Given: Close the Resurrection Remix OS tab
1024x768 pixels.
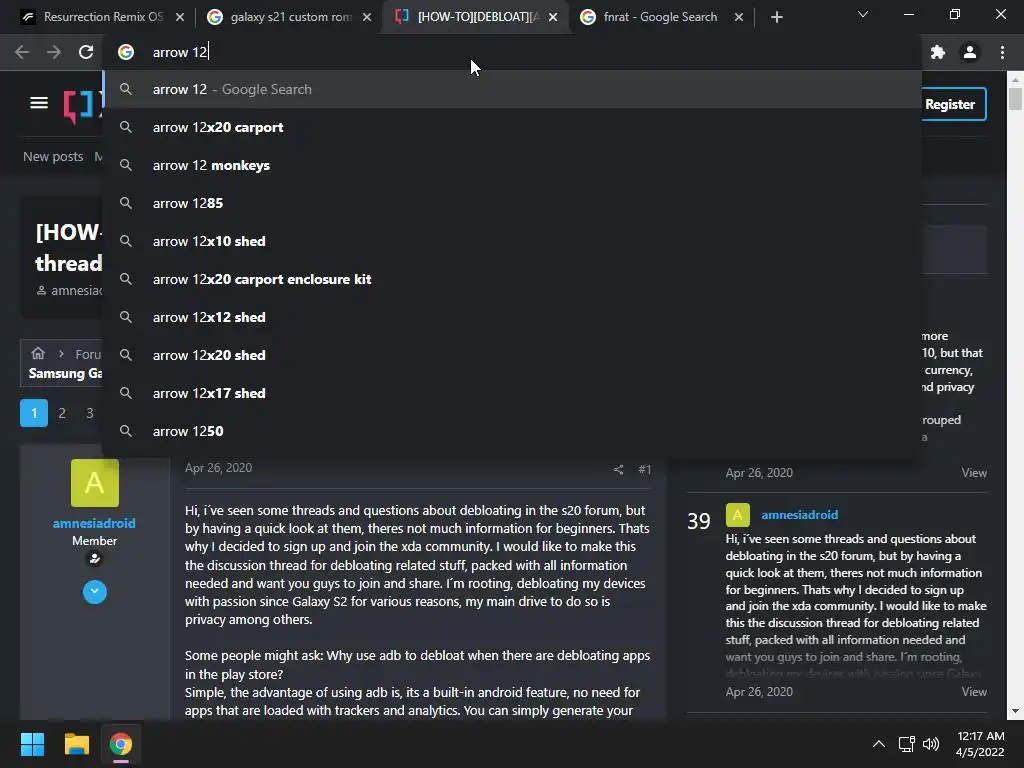Looking at the screenshot, I should (180, 17).
